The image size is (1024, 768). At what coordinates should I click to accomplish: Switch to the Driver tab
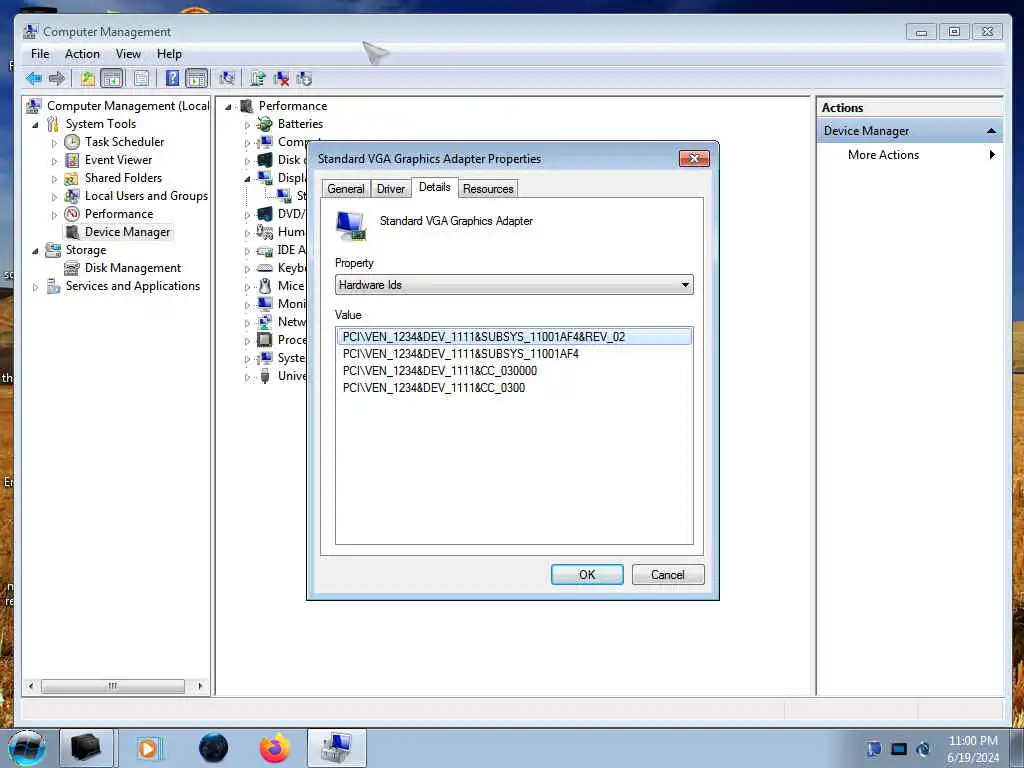click(391, 189)
